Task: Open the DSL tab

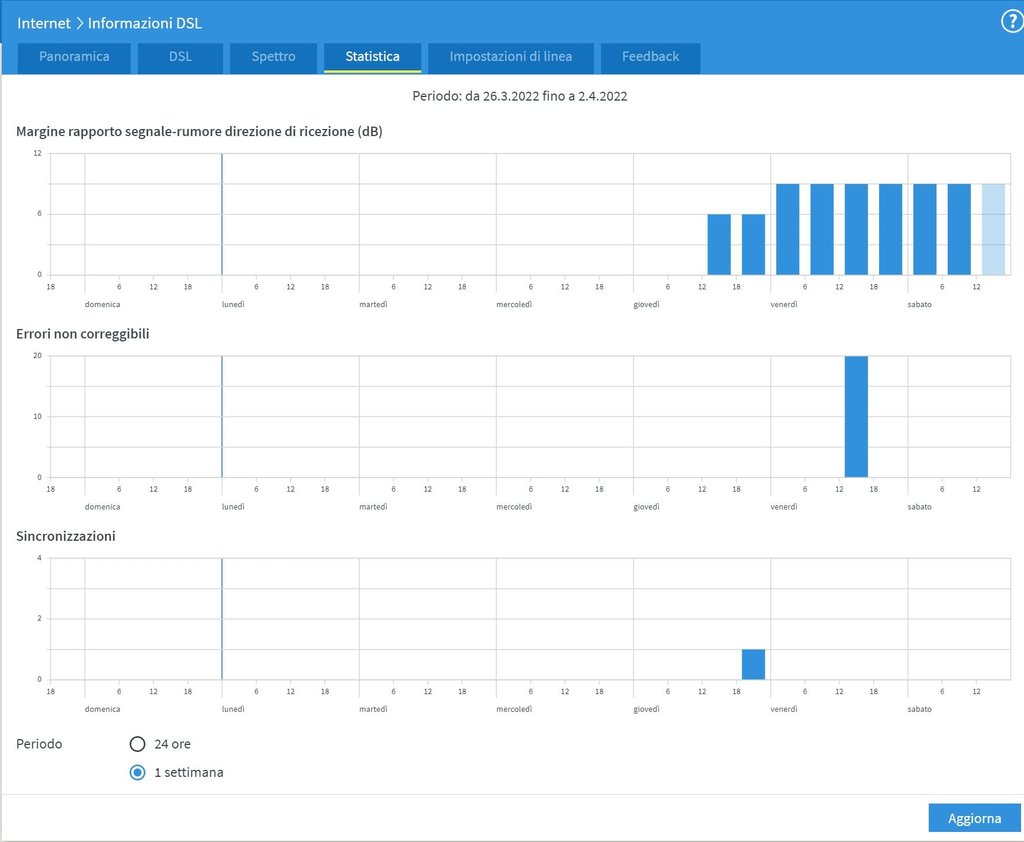Action: [180, 57]
